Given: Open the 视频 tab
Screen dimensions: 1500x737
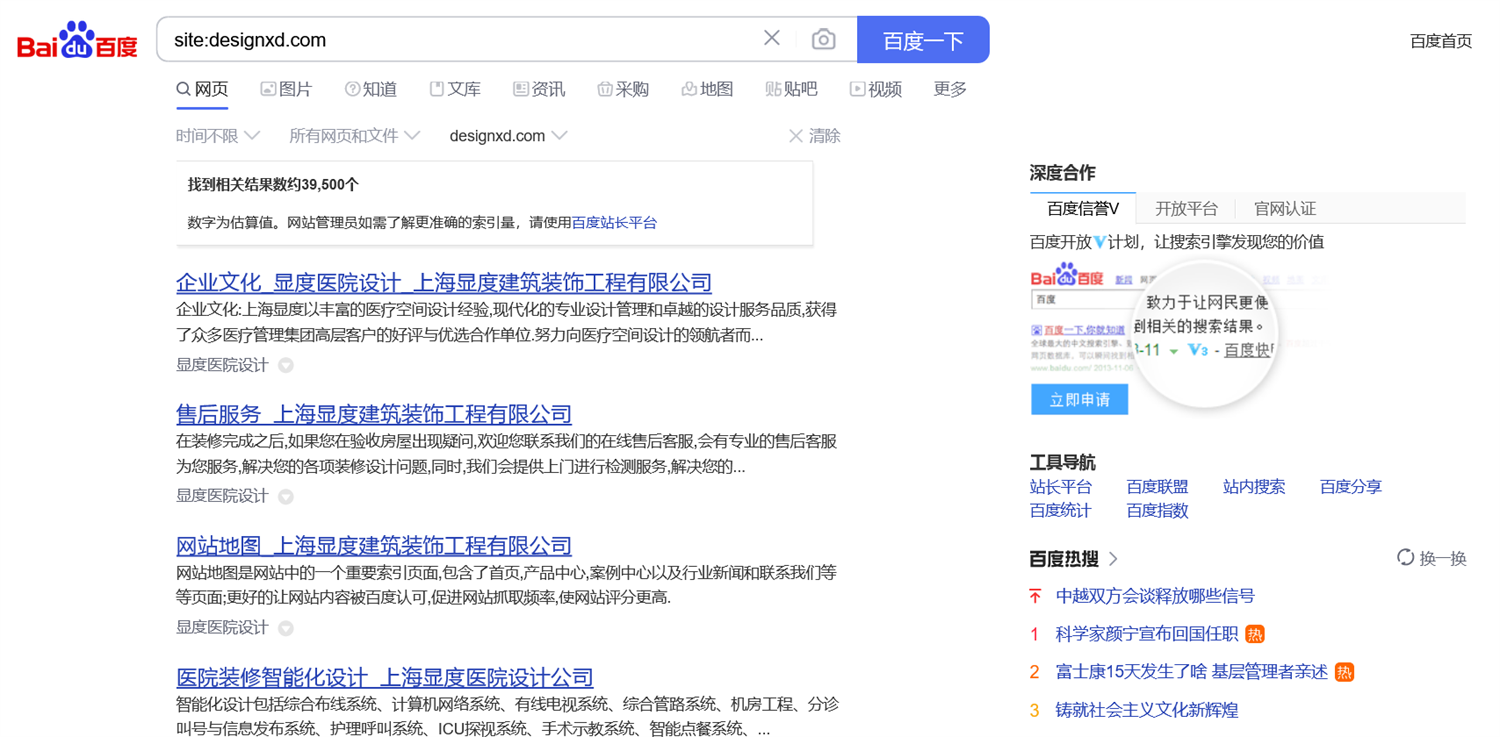Looking at the screenshot, I should tap(876, 89).
